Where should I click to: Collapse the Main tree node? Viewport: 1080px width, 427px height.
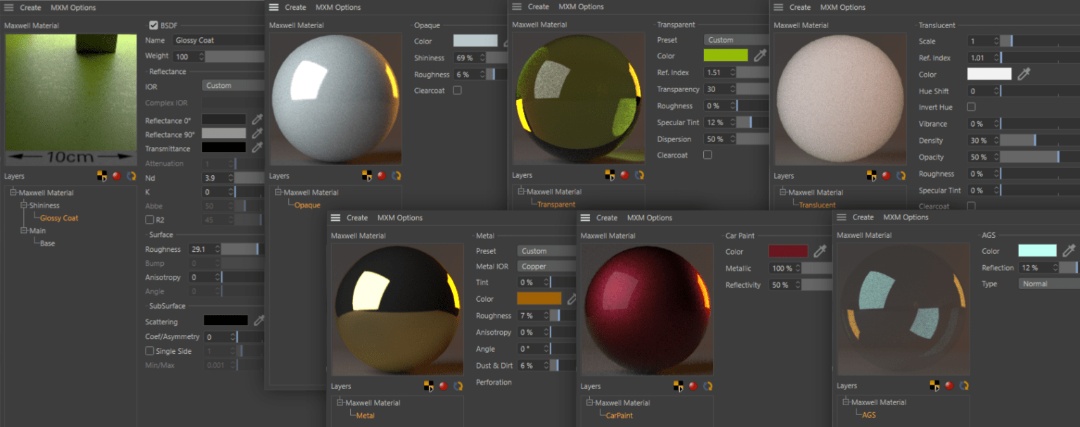click(x=23, y=231)
